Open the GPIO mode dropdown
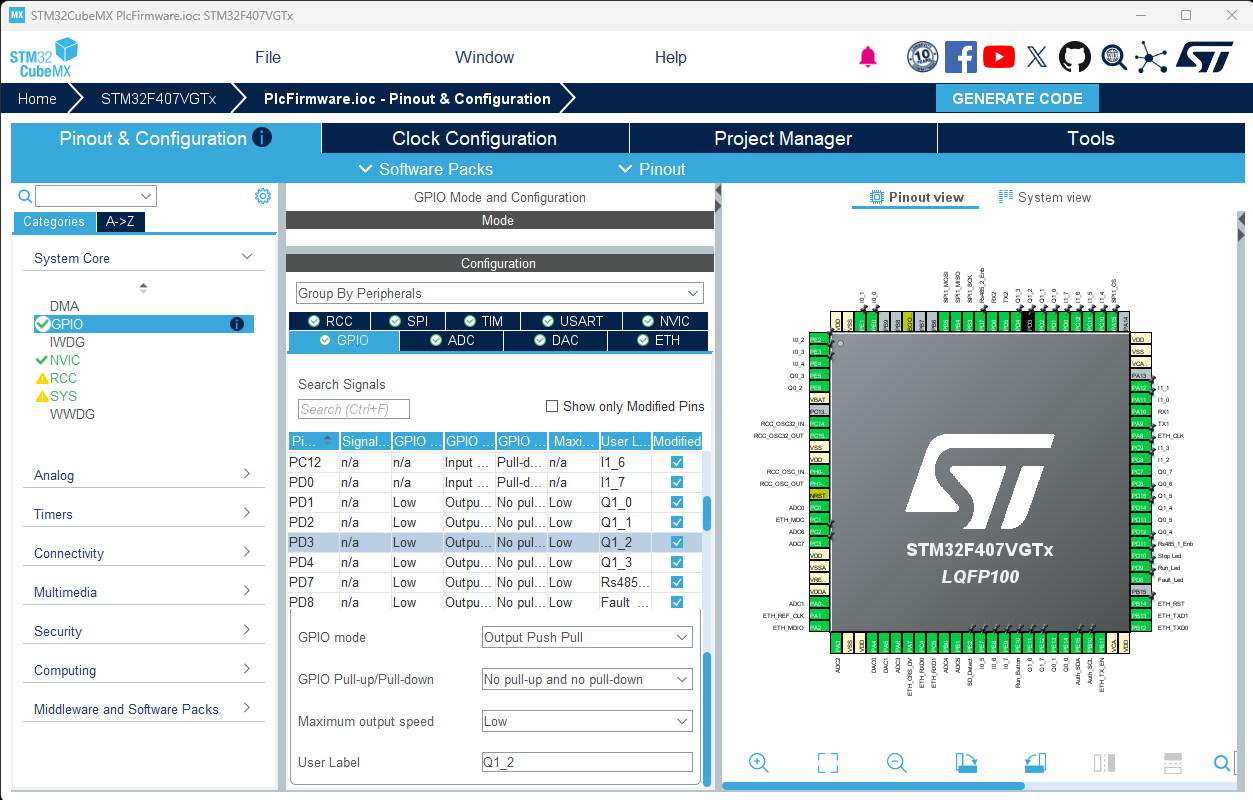This screenshot has width=1253, height=800. point(587,637)
